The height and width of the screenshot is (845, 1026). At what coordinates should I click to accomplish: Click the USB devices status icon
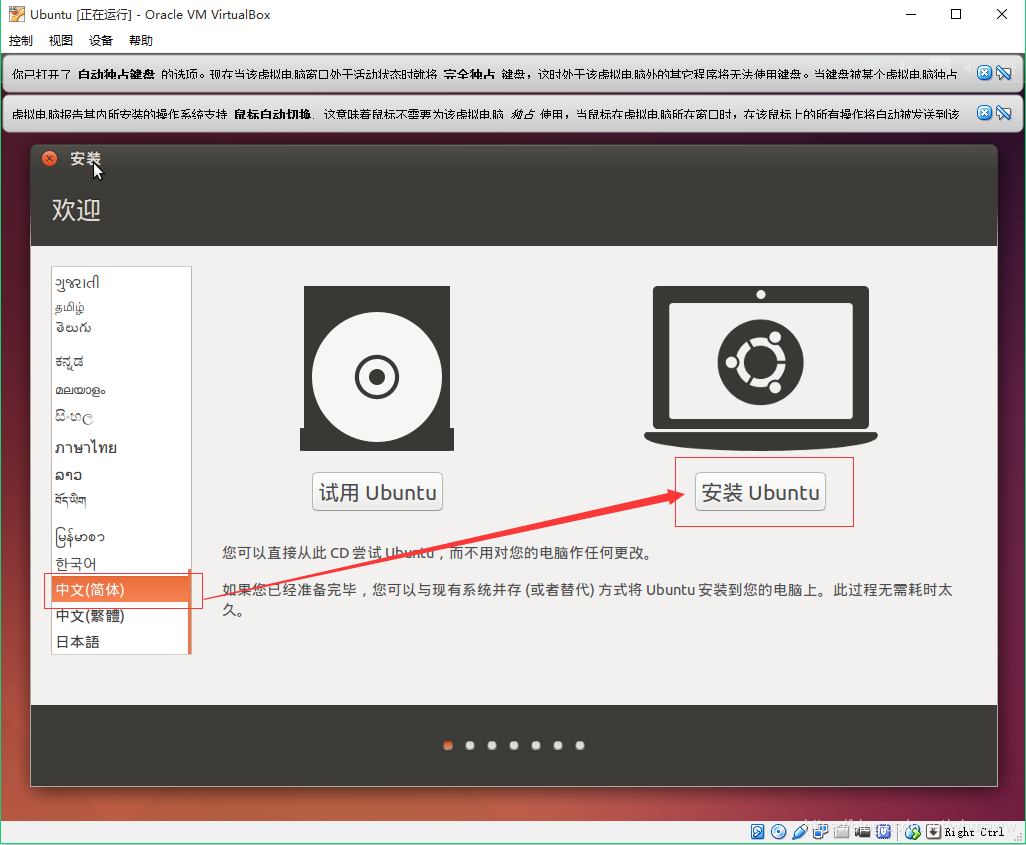coord(800,831)
